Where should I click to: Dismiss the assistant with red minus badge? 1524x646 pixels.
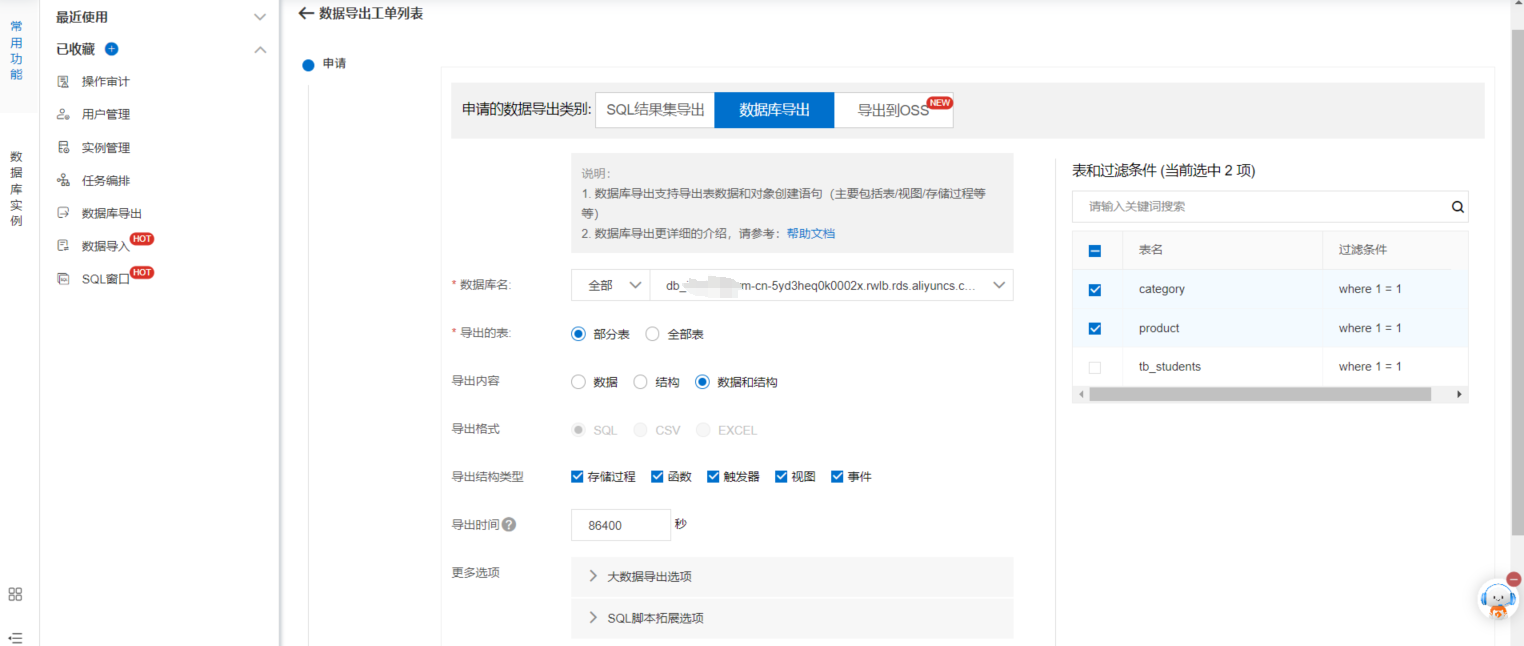pos(1513,579)
